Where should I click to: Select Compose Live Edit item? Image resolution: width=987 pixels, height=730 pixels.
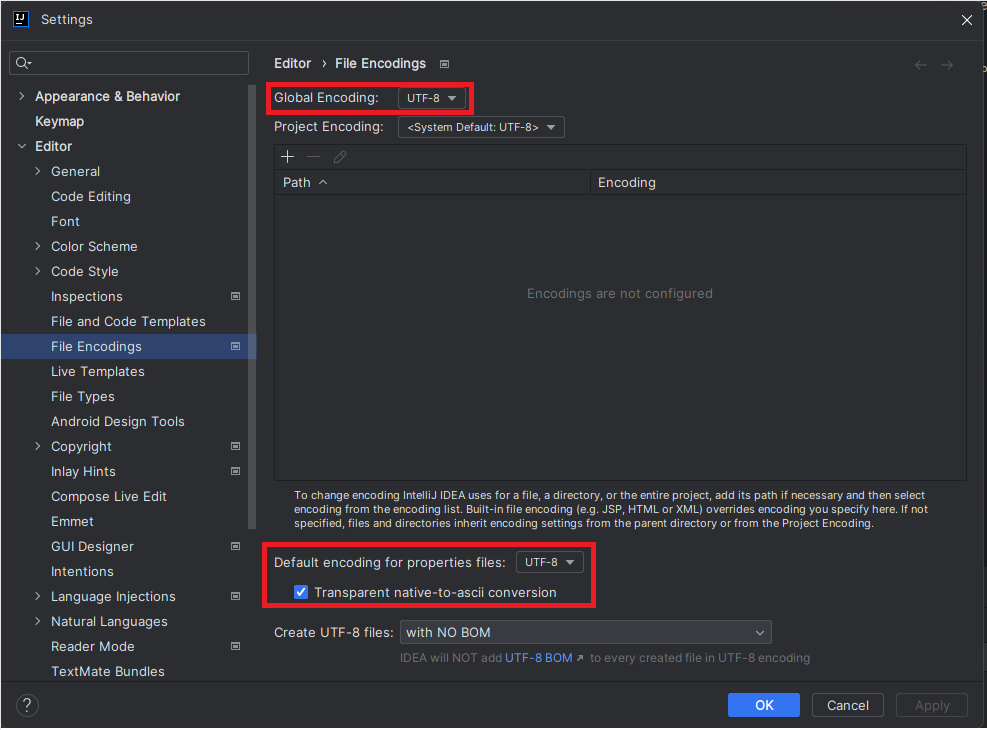click(x=109, y=497)
